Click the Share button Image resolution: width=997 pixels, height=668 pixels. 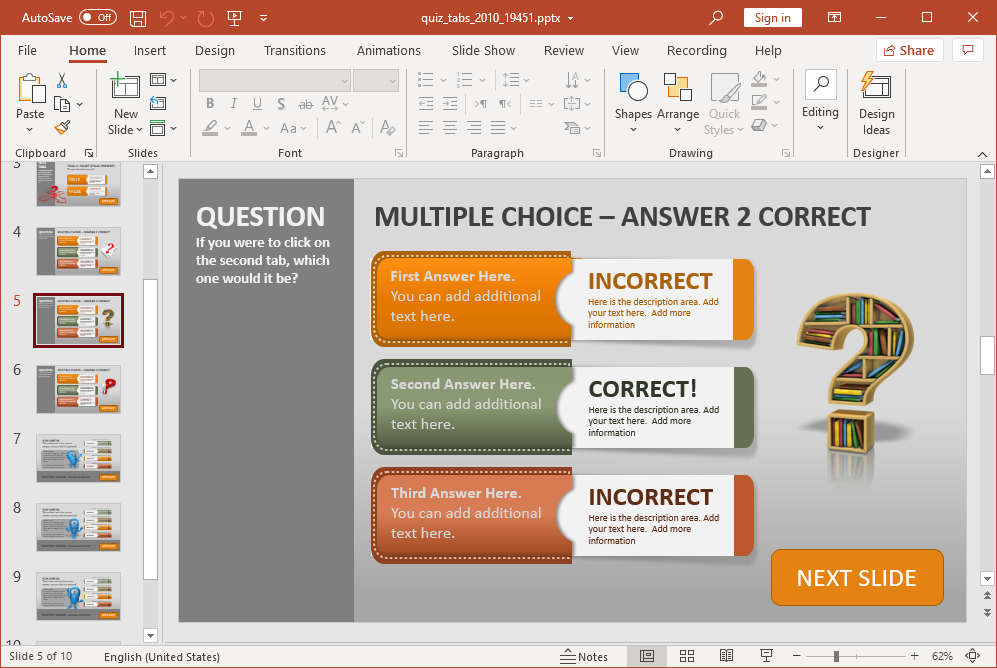908,50
